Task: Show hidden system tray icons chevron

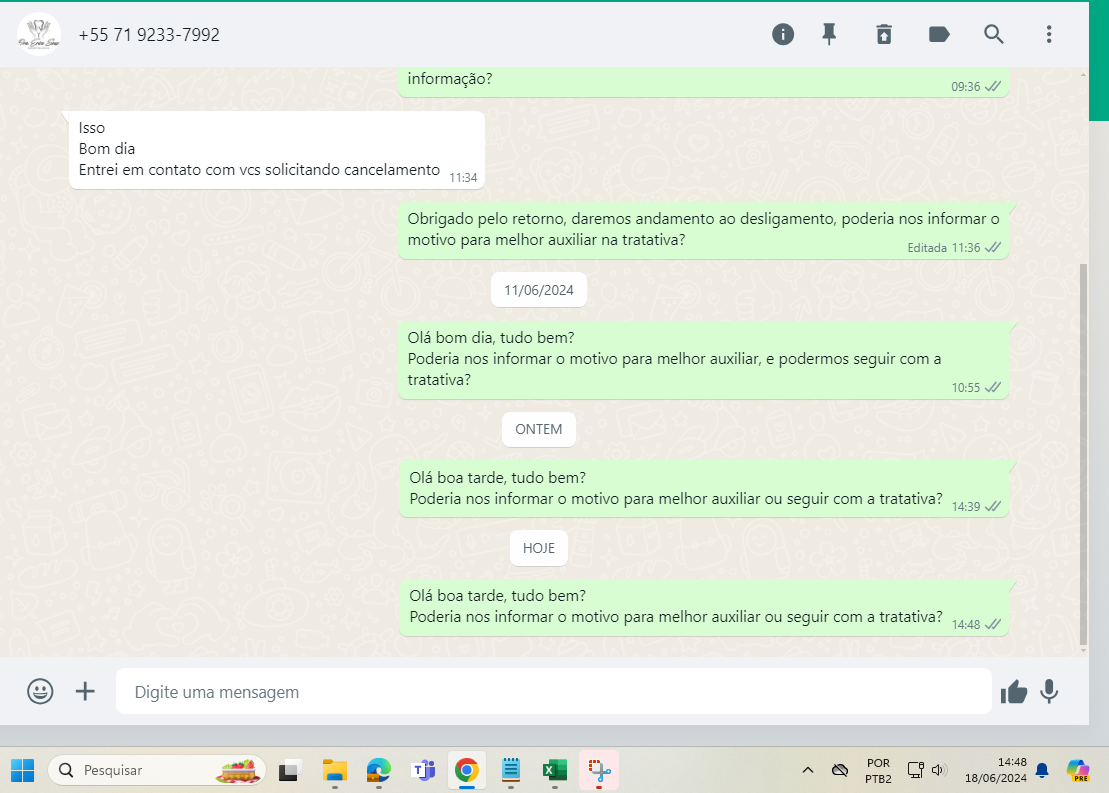Action: tap(808, 770)
